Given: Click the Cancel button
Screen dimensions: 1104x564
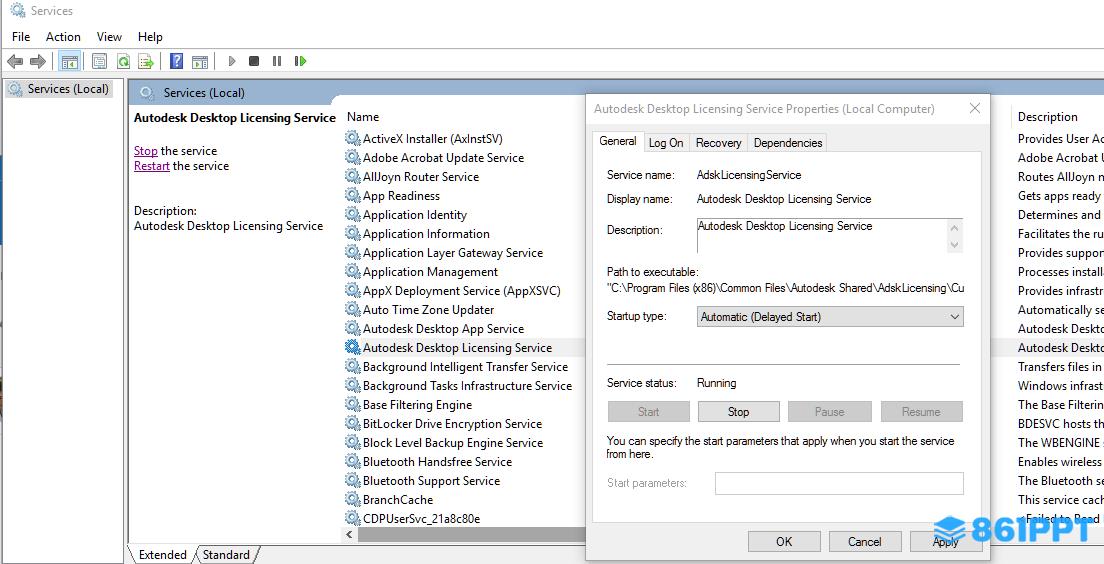Looking at the screenshot, I should point(865,541).
